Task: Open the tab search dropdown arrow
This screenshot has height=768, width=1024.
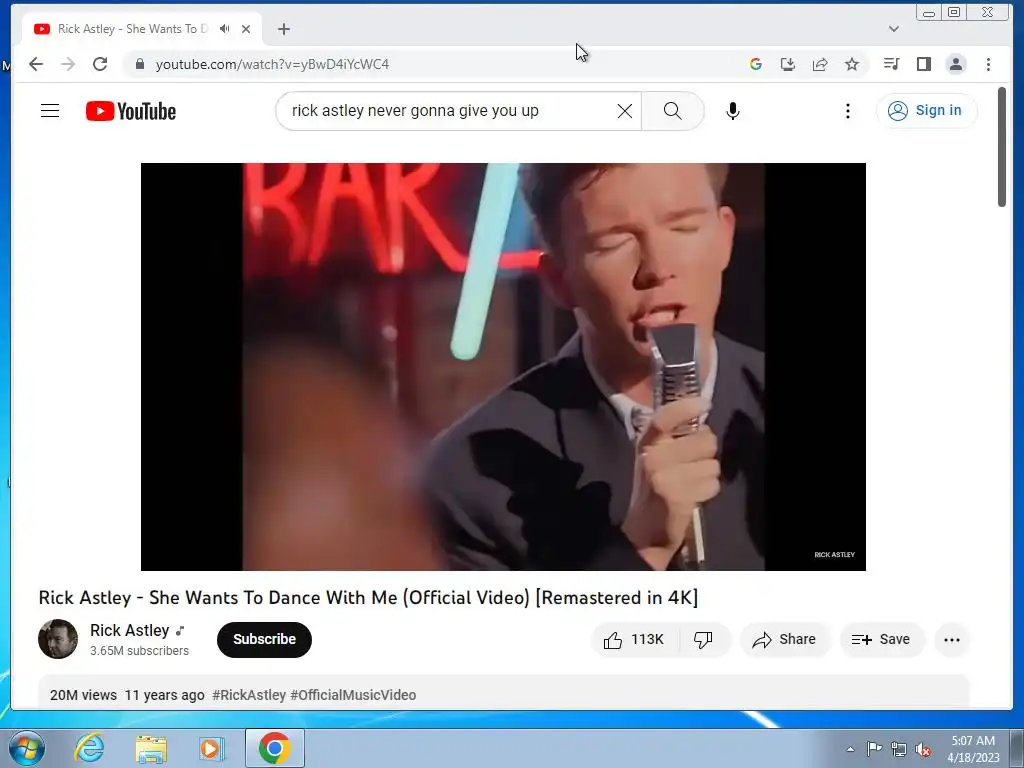Action: [x=894, y=29]
